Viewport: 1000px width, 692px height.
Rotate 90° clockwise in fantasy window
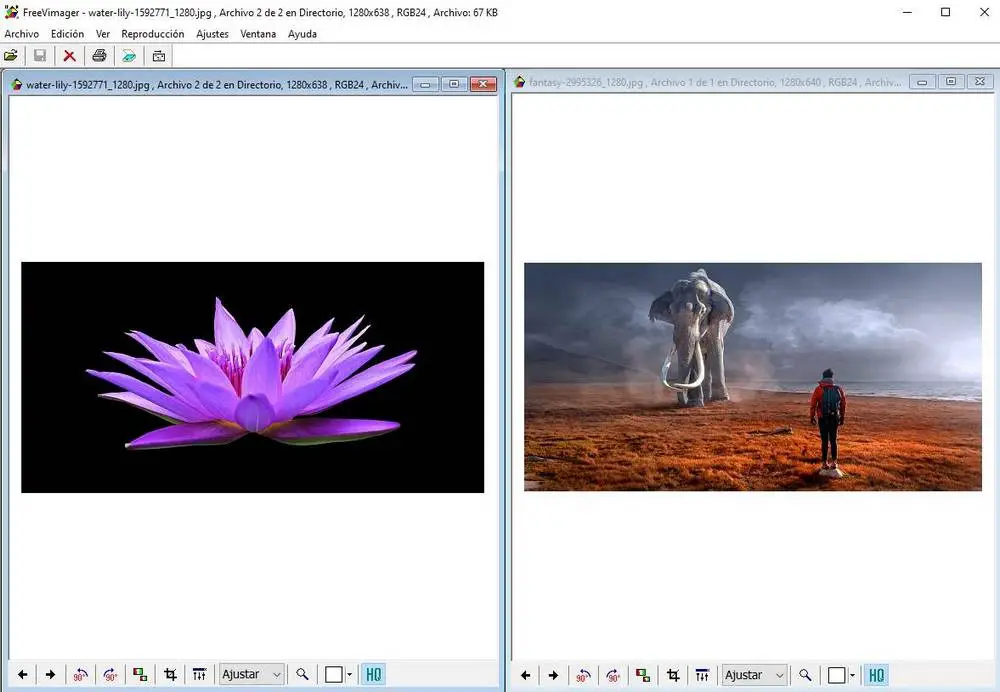pyautogui.click(x=614, y=675)
